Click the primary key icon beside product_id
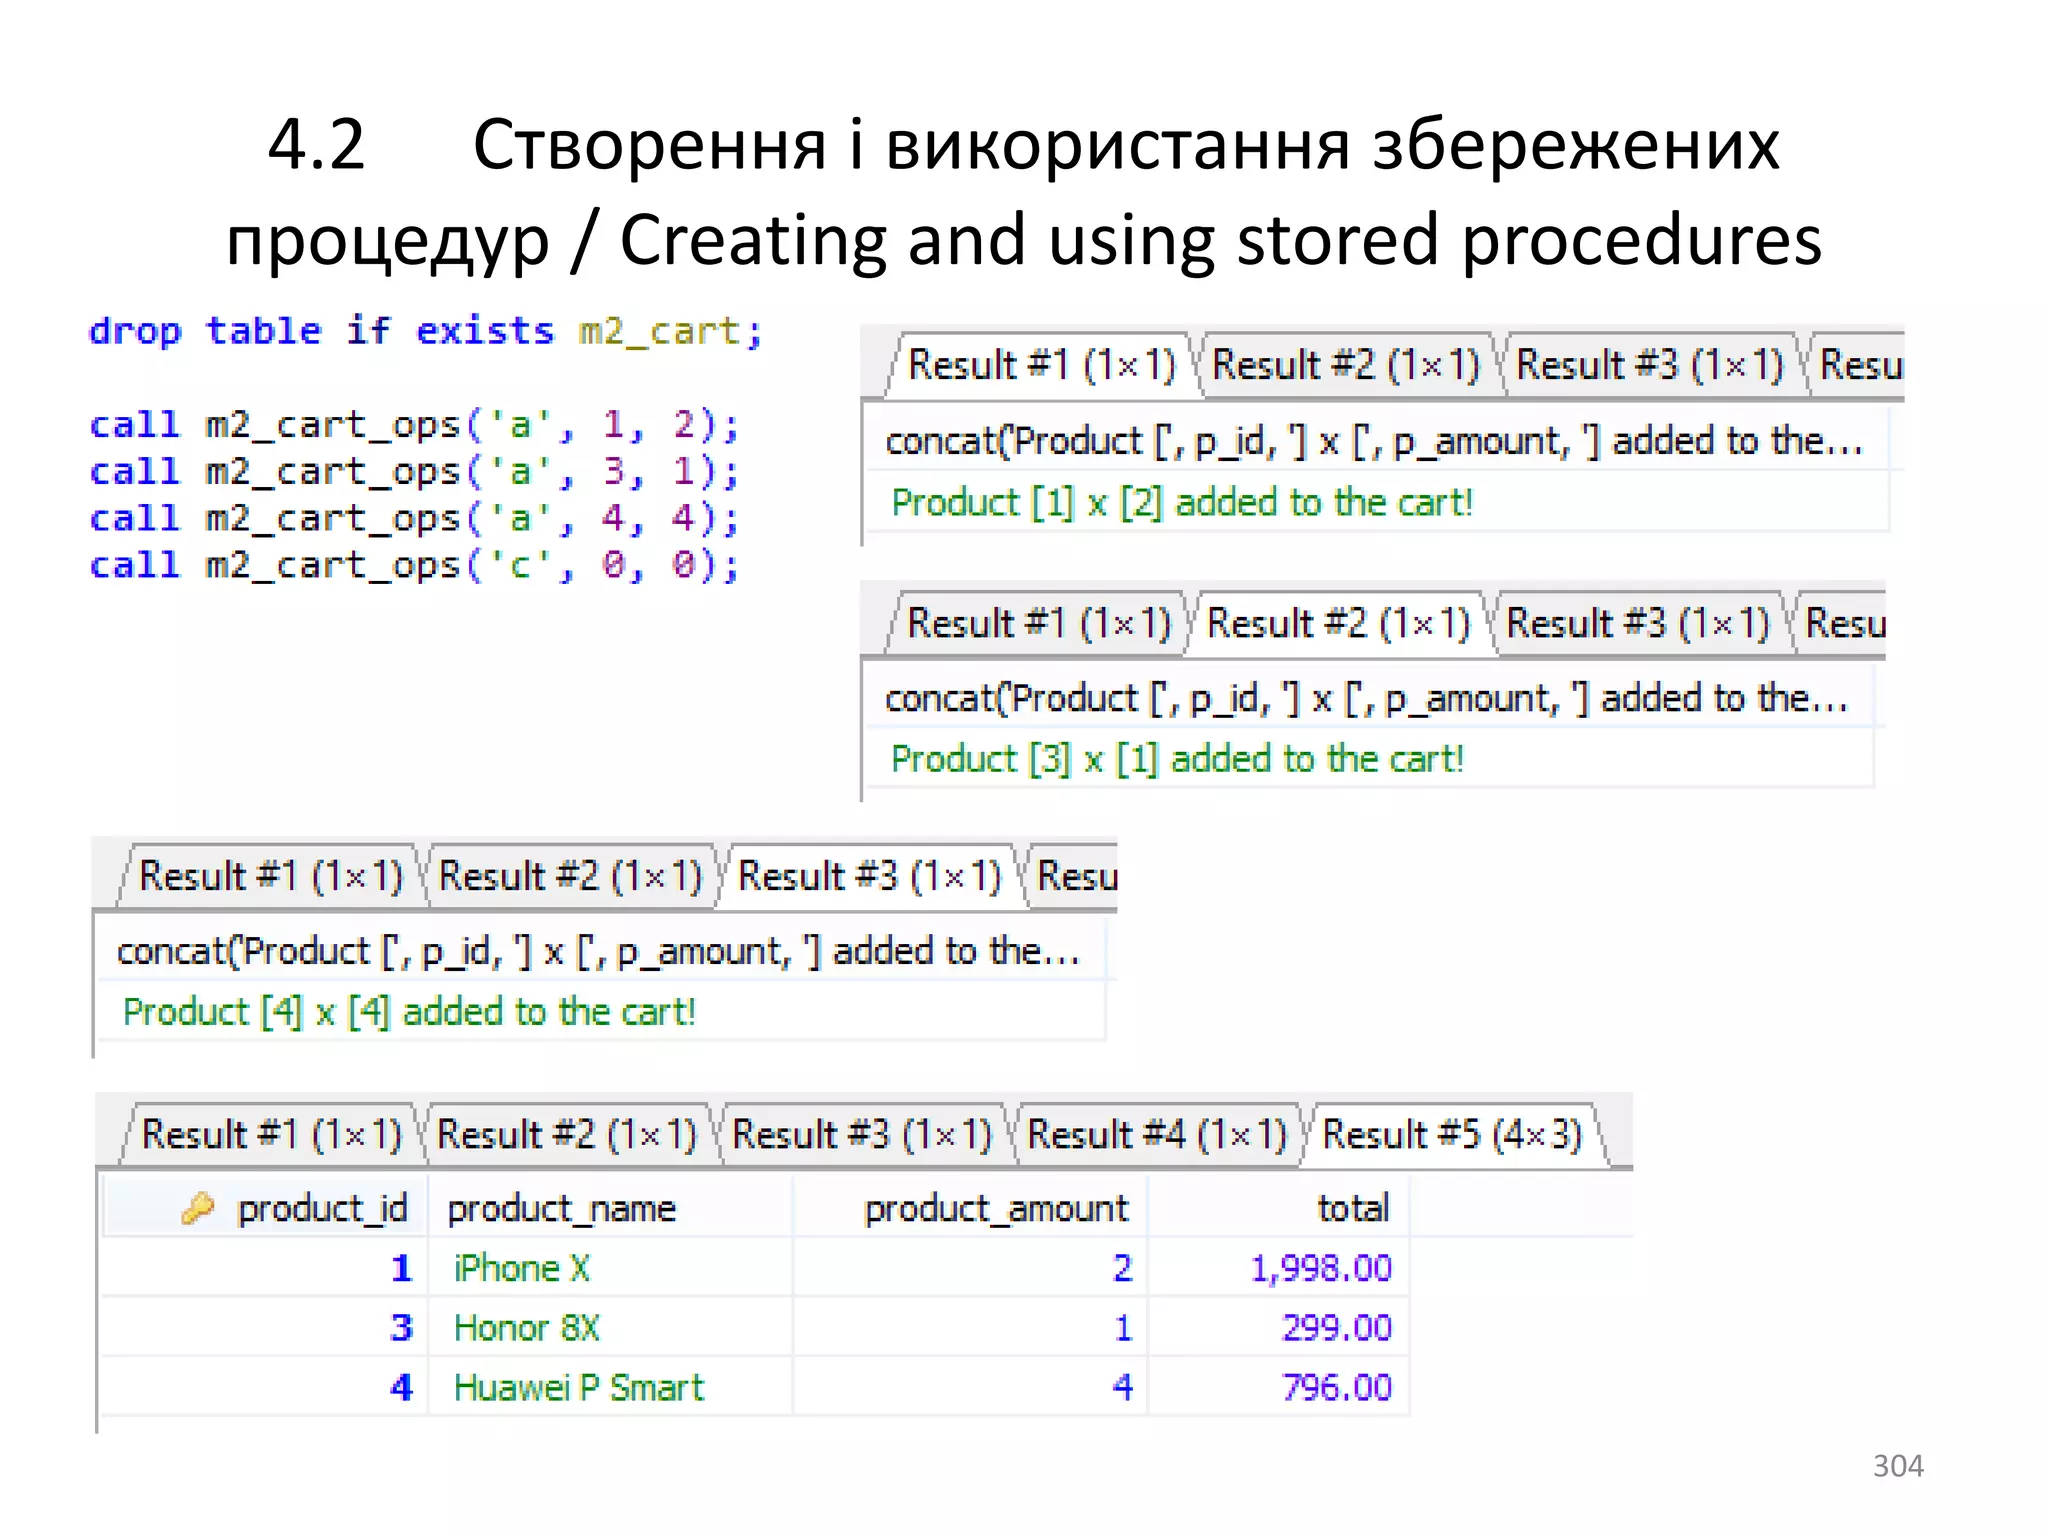Viewport: 2048px width, 1536px height. point(197,1208)
